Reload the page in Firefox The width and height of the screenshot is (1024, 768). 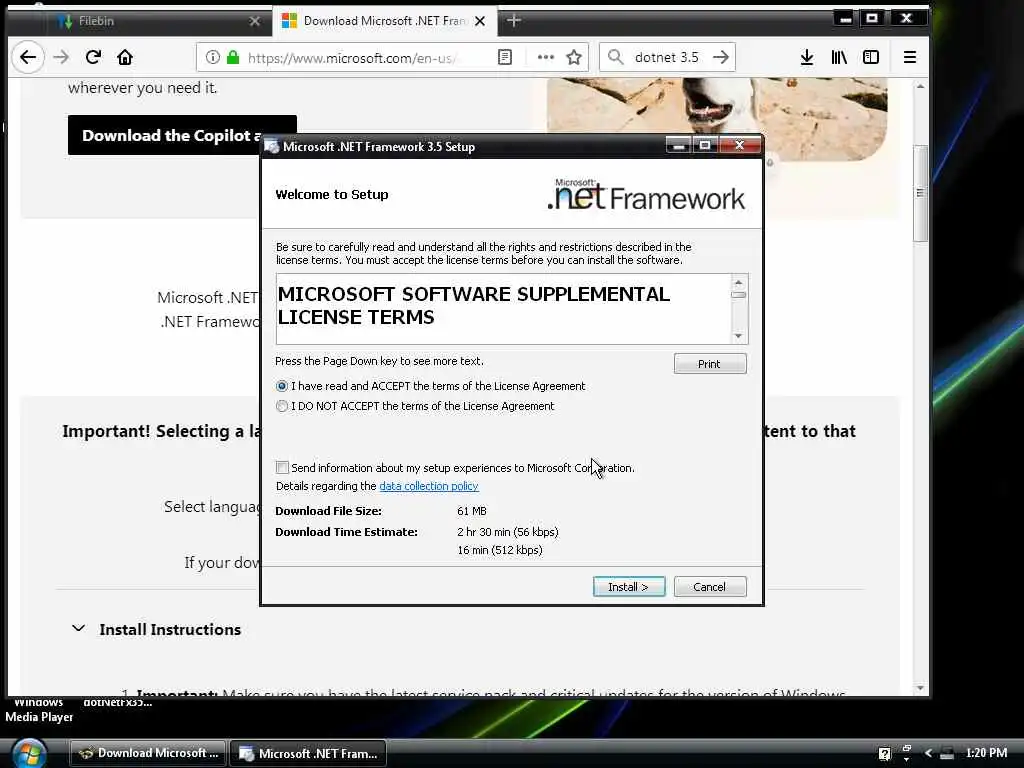93,57
